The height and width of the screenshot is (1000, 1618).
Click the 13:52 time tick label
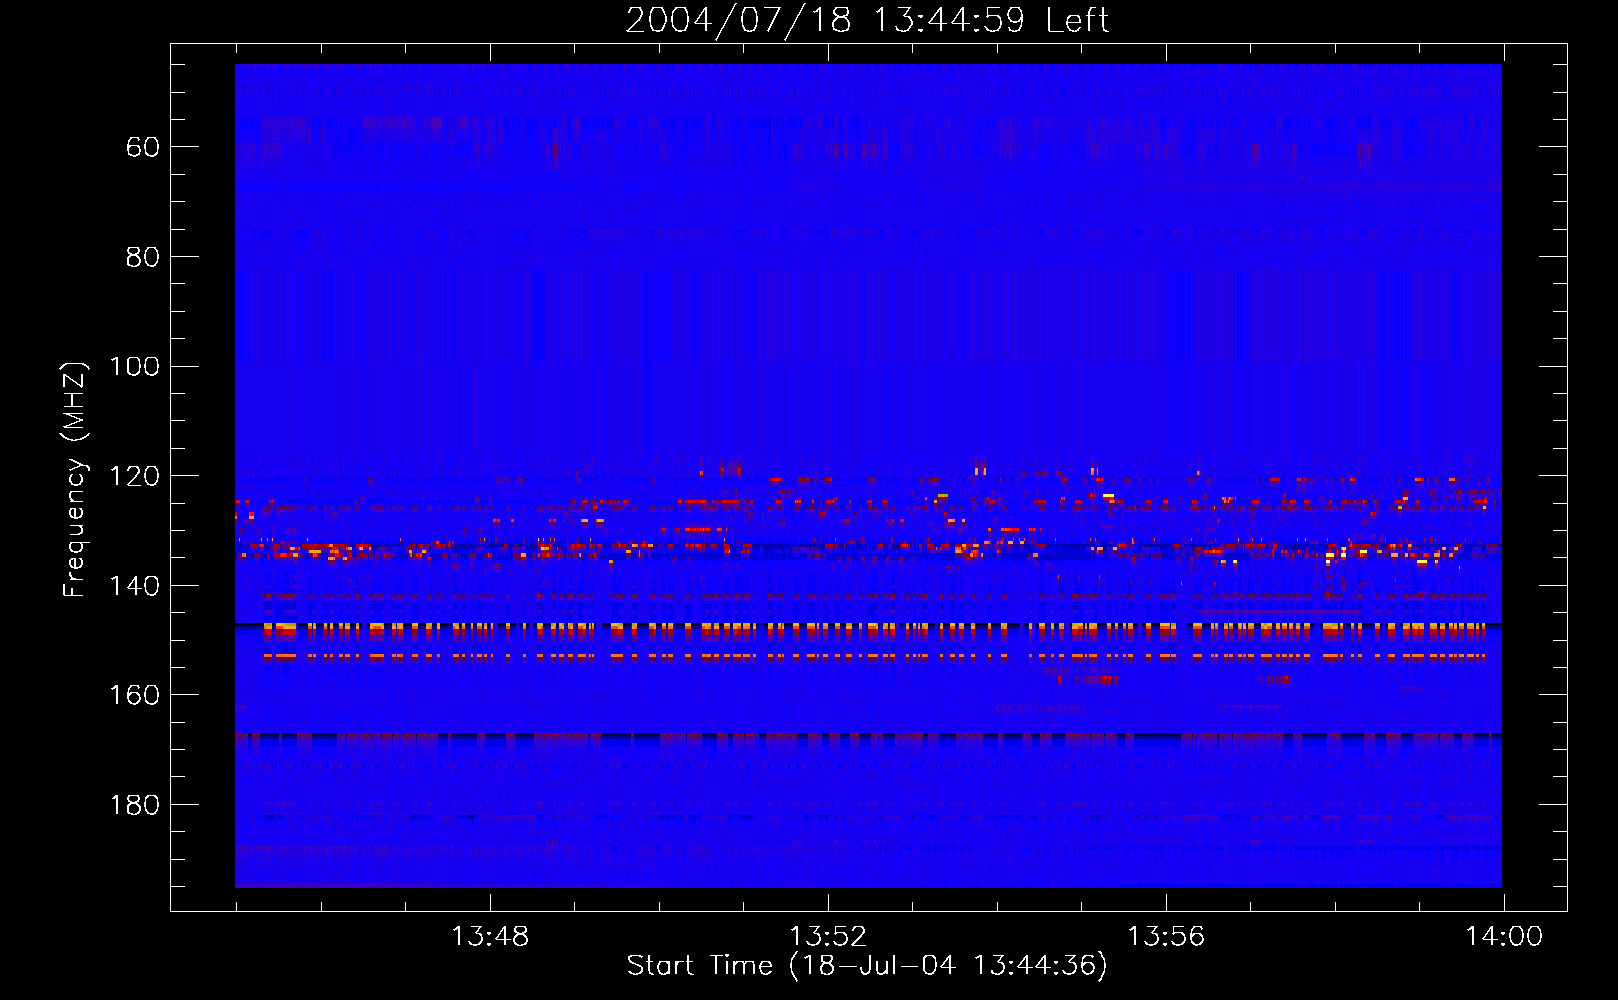[x=828, y=937]
